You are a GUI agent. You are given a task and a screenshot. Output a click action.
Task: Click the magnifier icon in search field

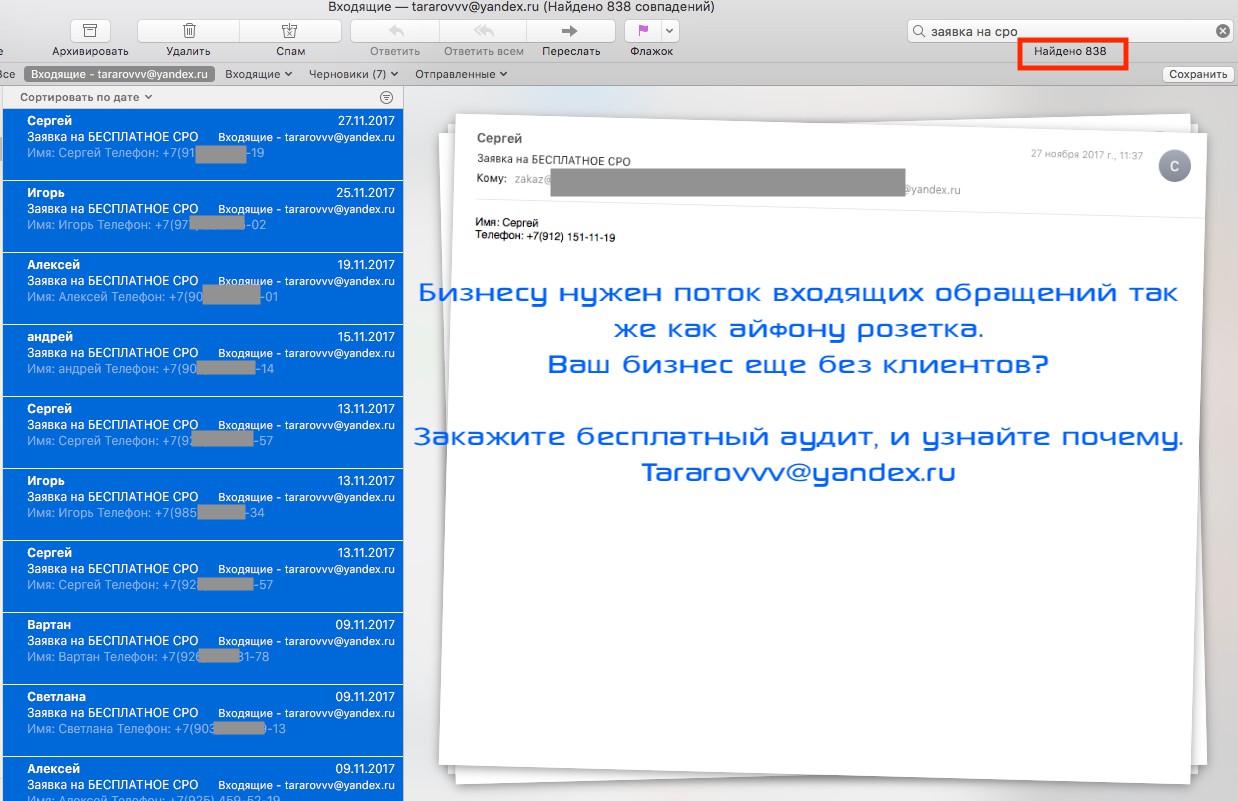click(x=918, y=31)
